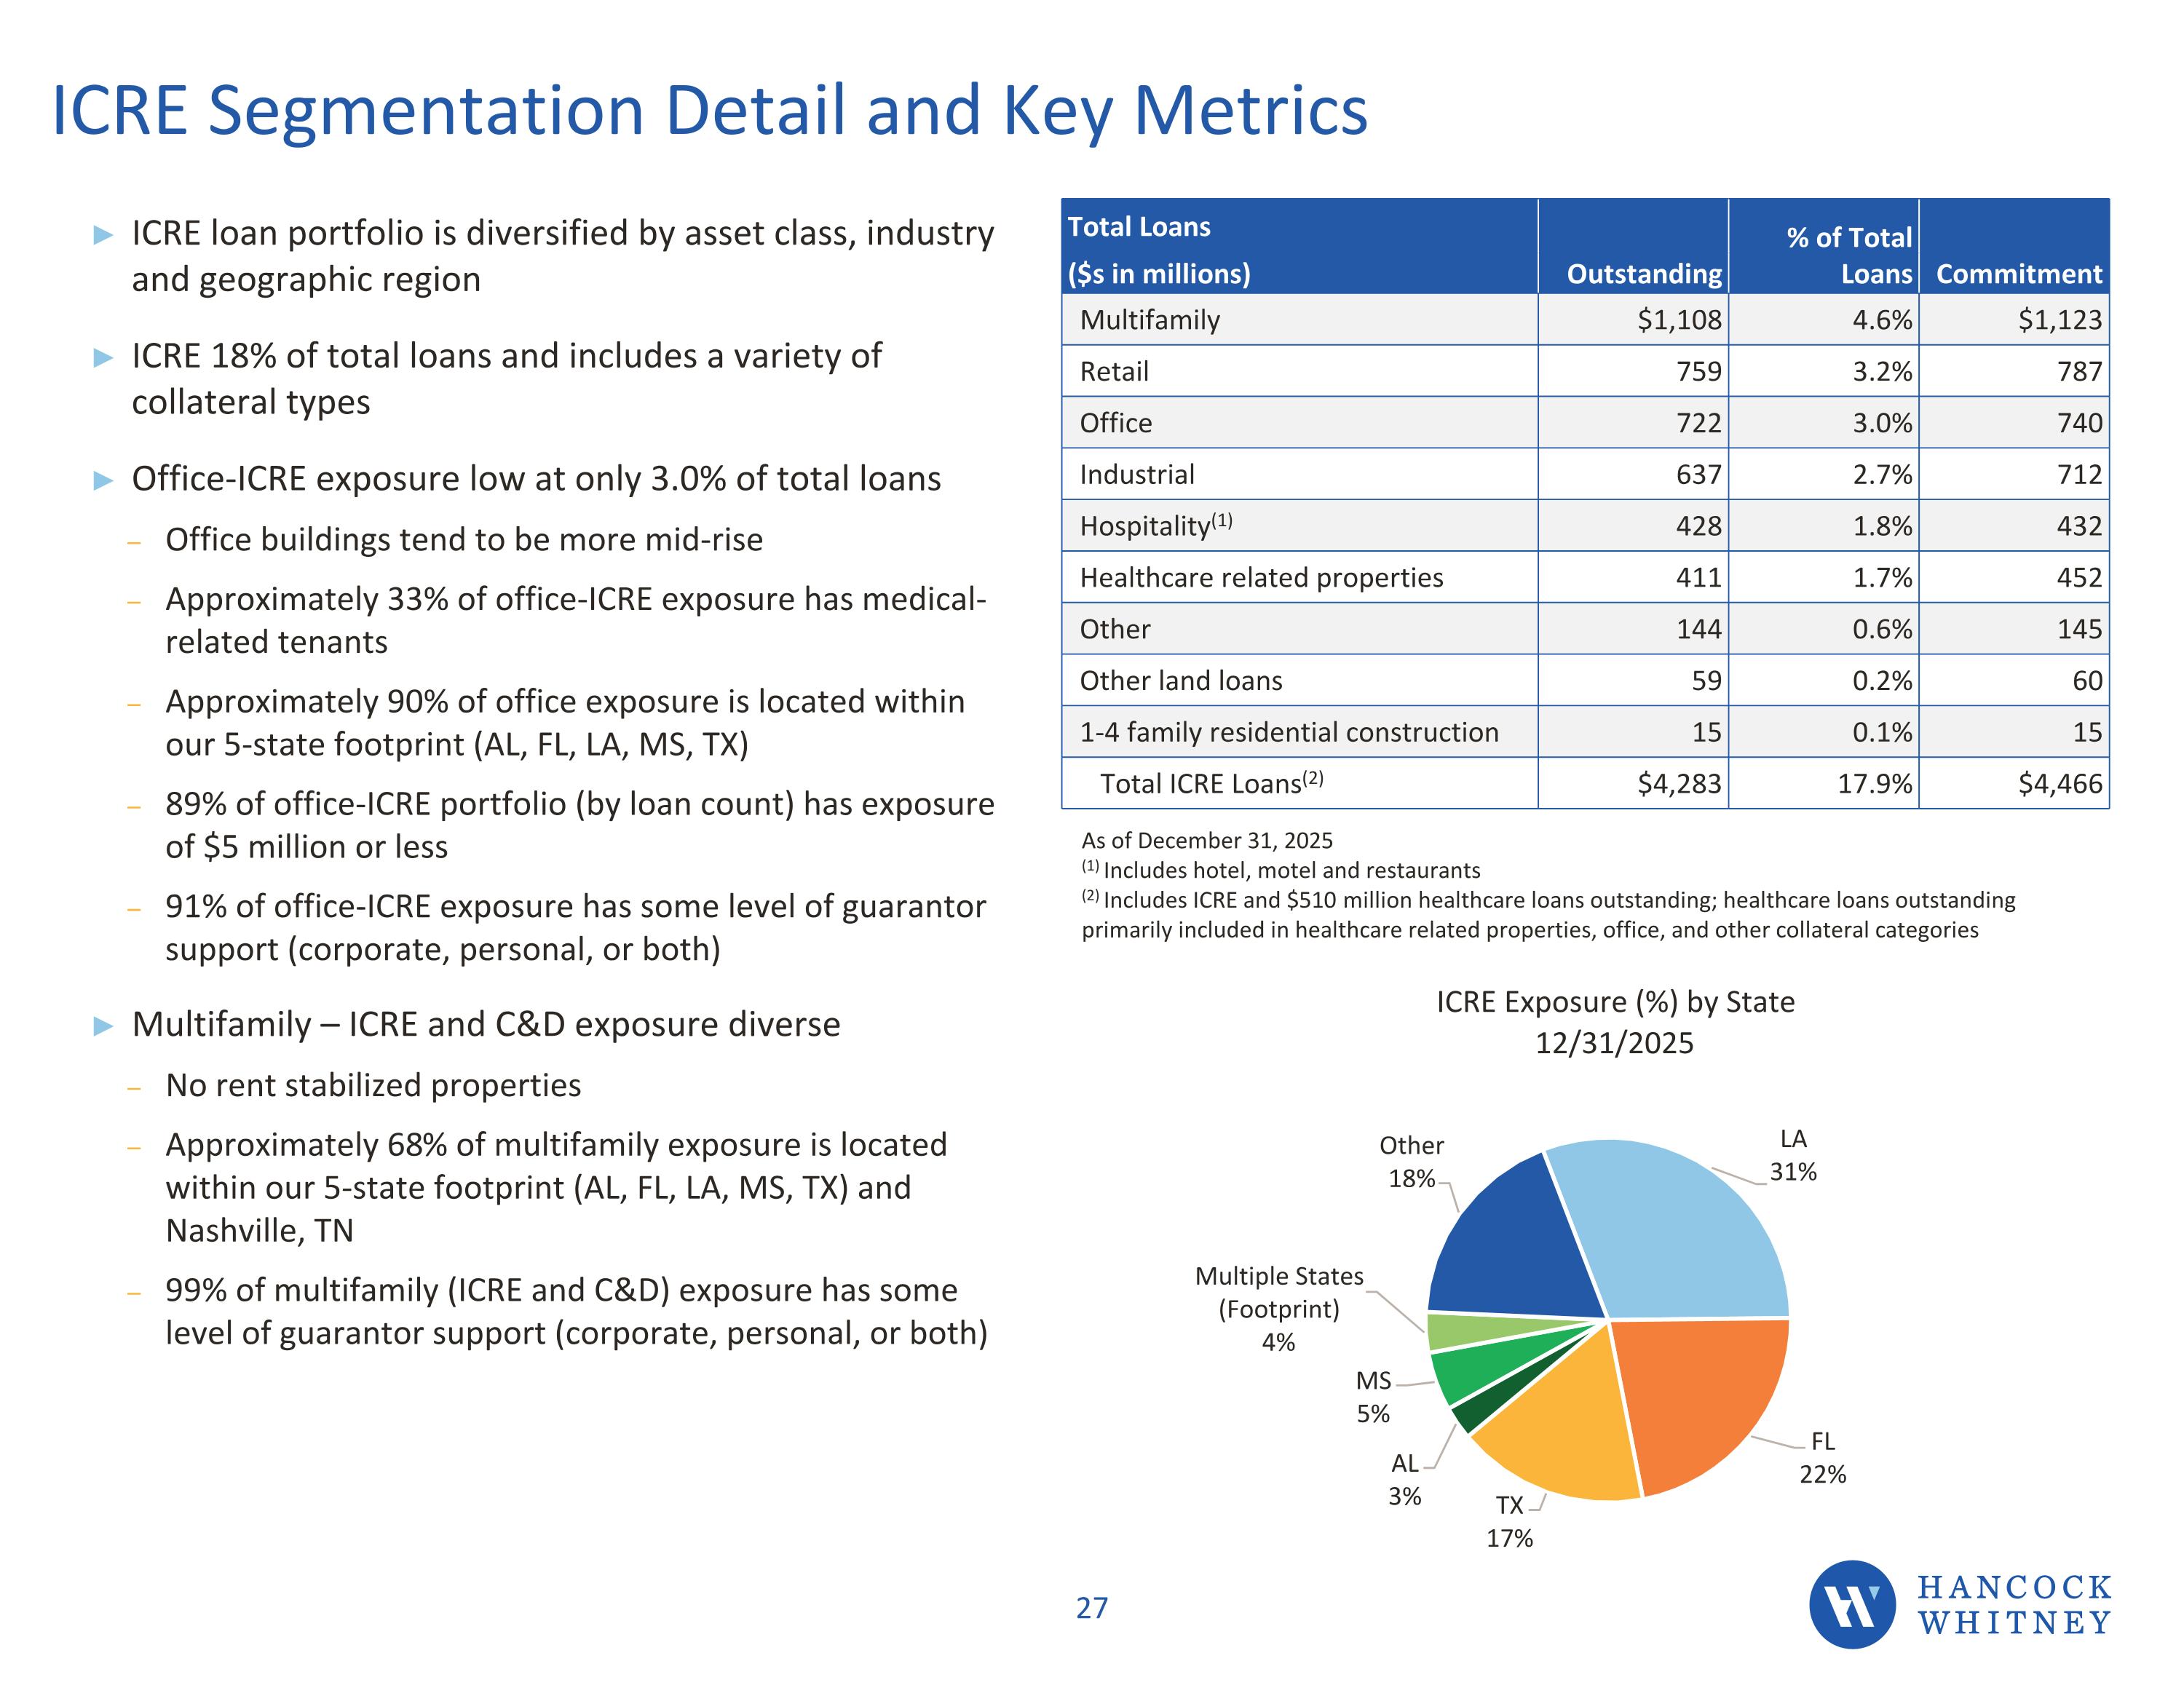The image size is (2184, 1685).
Task: Click the bullet arrow beside ICRE 18% of total loans
Action: pos(103,358)
